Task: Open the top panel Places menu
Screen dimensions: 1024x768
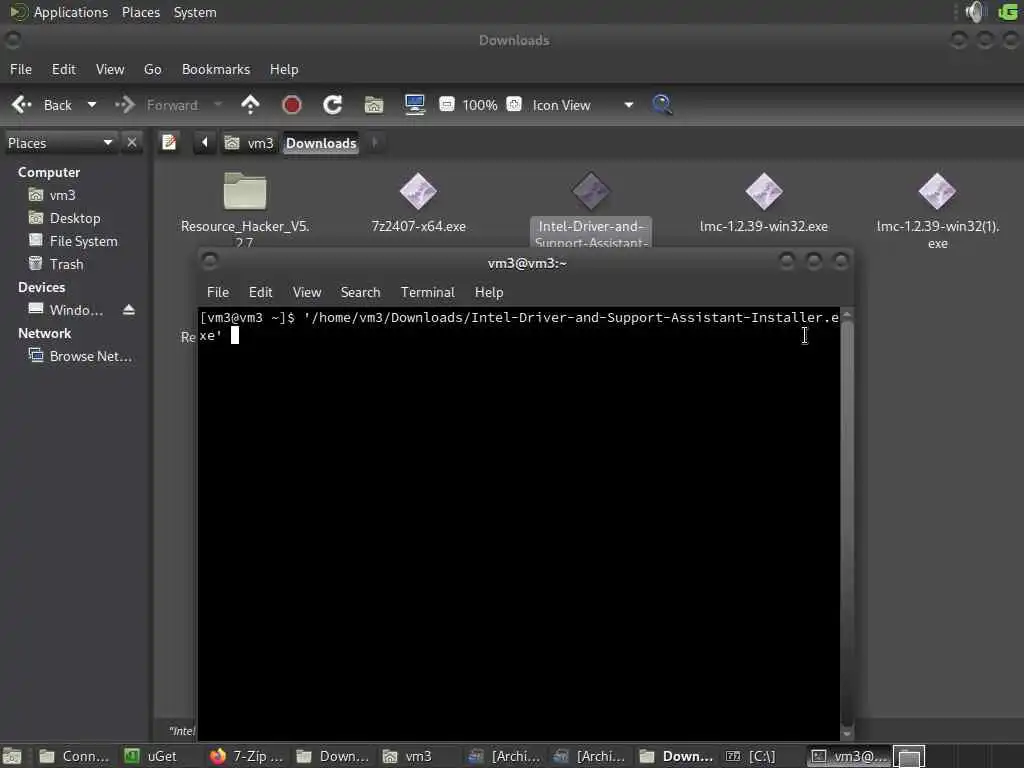Action: [x=140, y=12]
